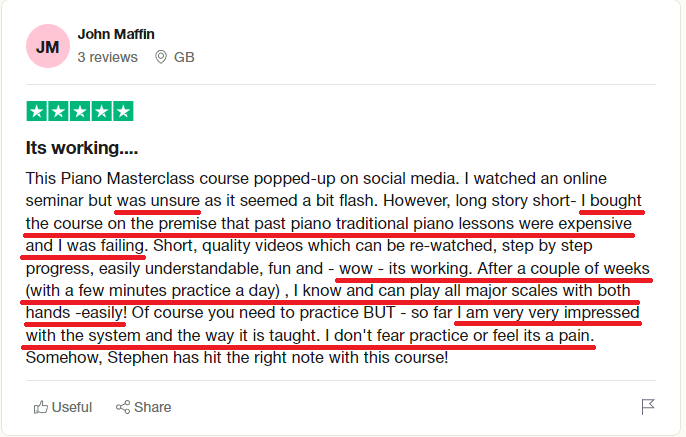This screenshot has width=686, height=437.
Task: Click the fifth green rating star
Action: 122,111
